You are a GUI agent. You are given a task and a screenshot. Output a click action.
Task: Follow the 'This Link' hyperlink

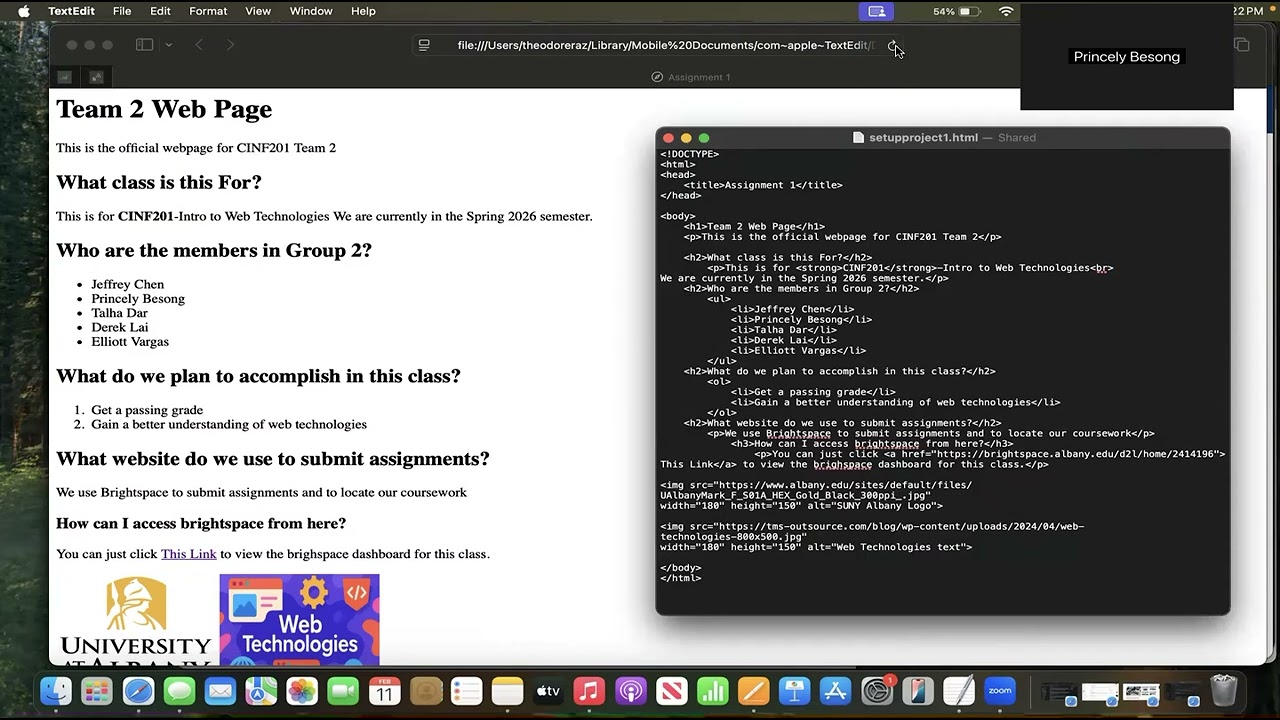(x=188, y=554)
